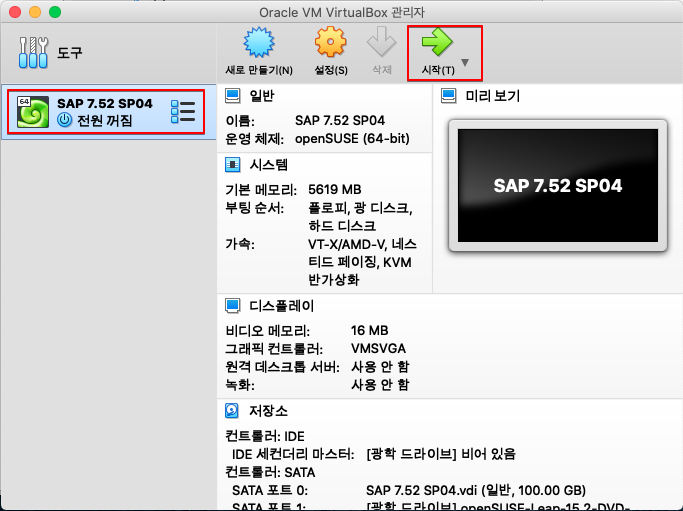Open the 도구 tools icon
Image resolution: width=683 pixels, height=511 pixels.
[x=33, y=53]
